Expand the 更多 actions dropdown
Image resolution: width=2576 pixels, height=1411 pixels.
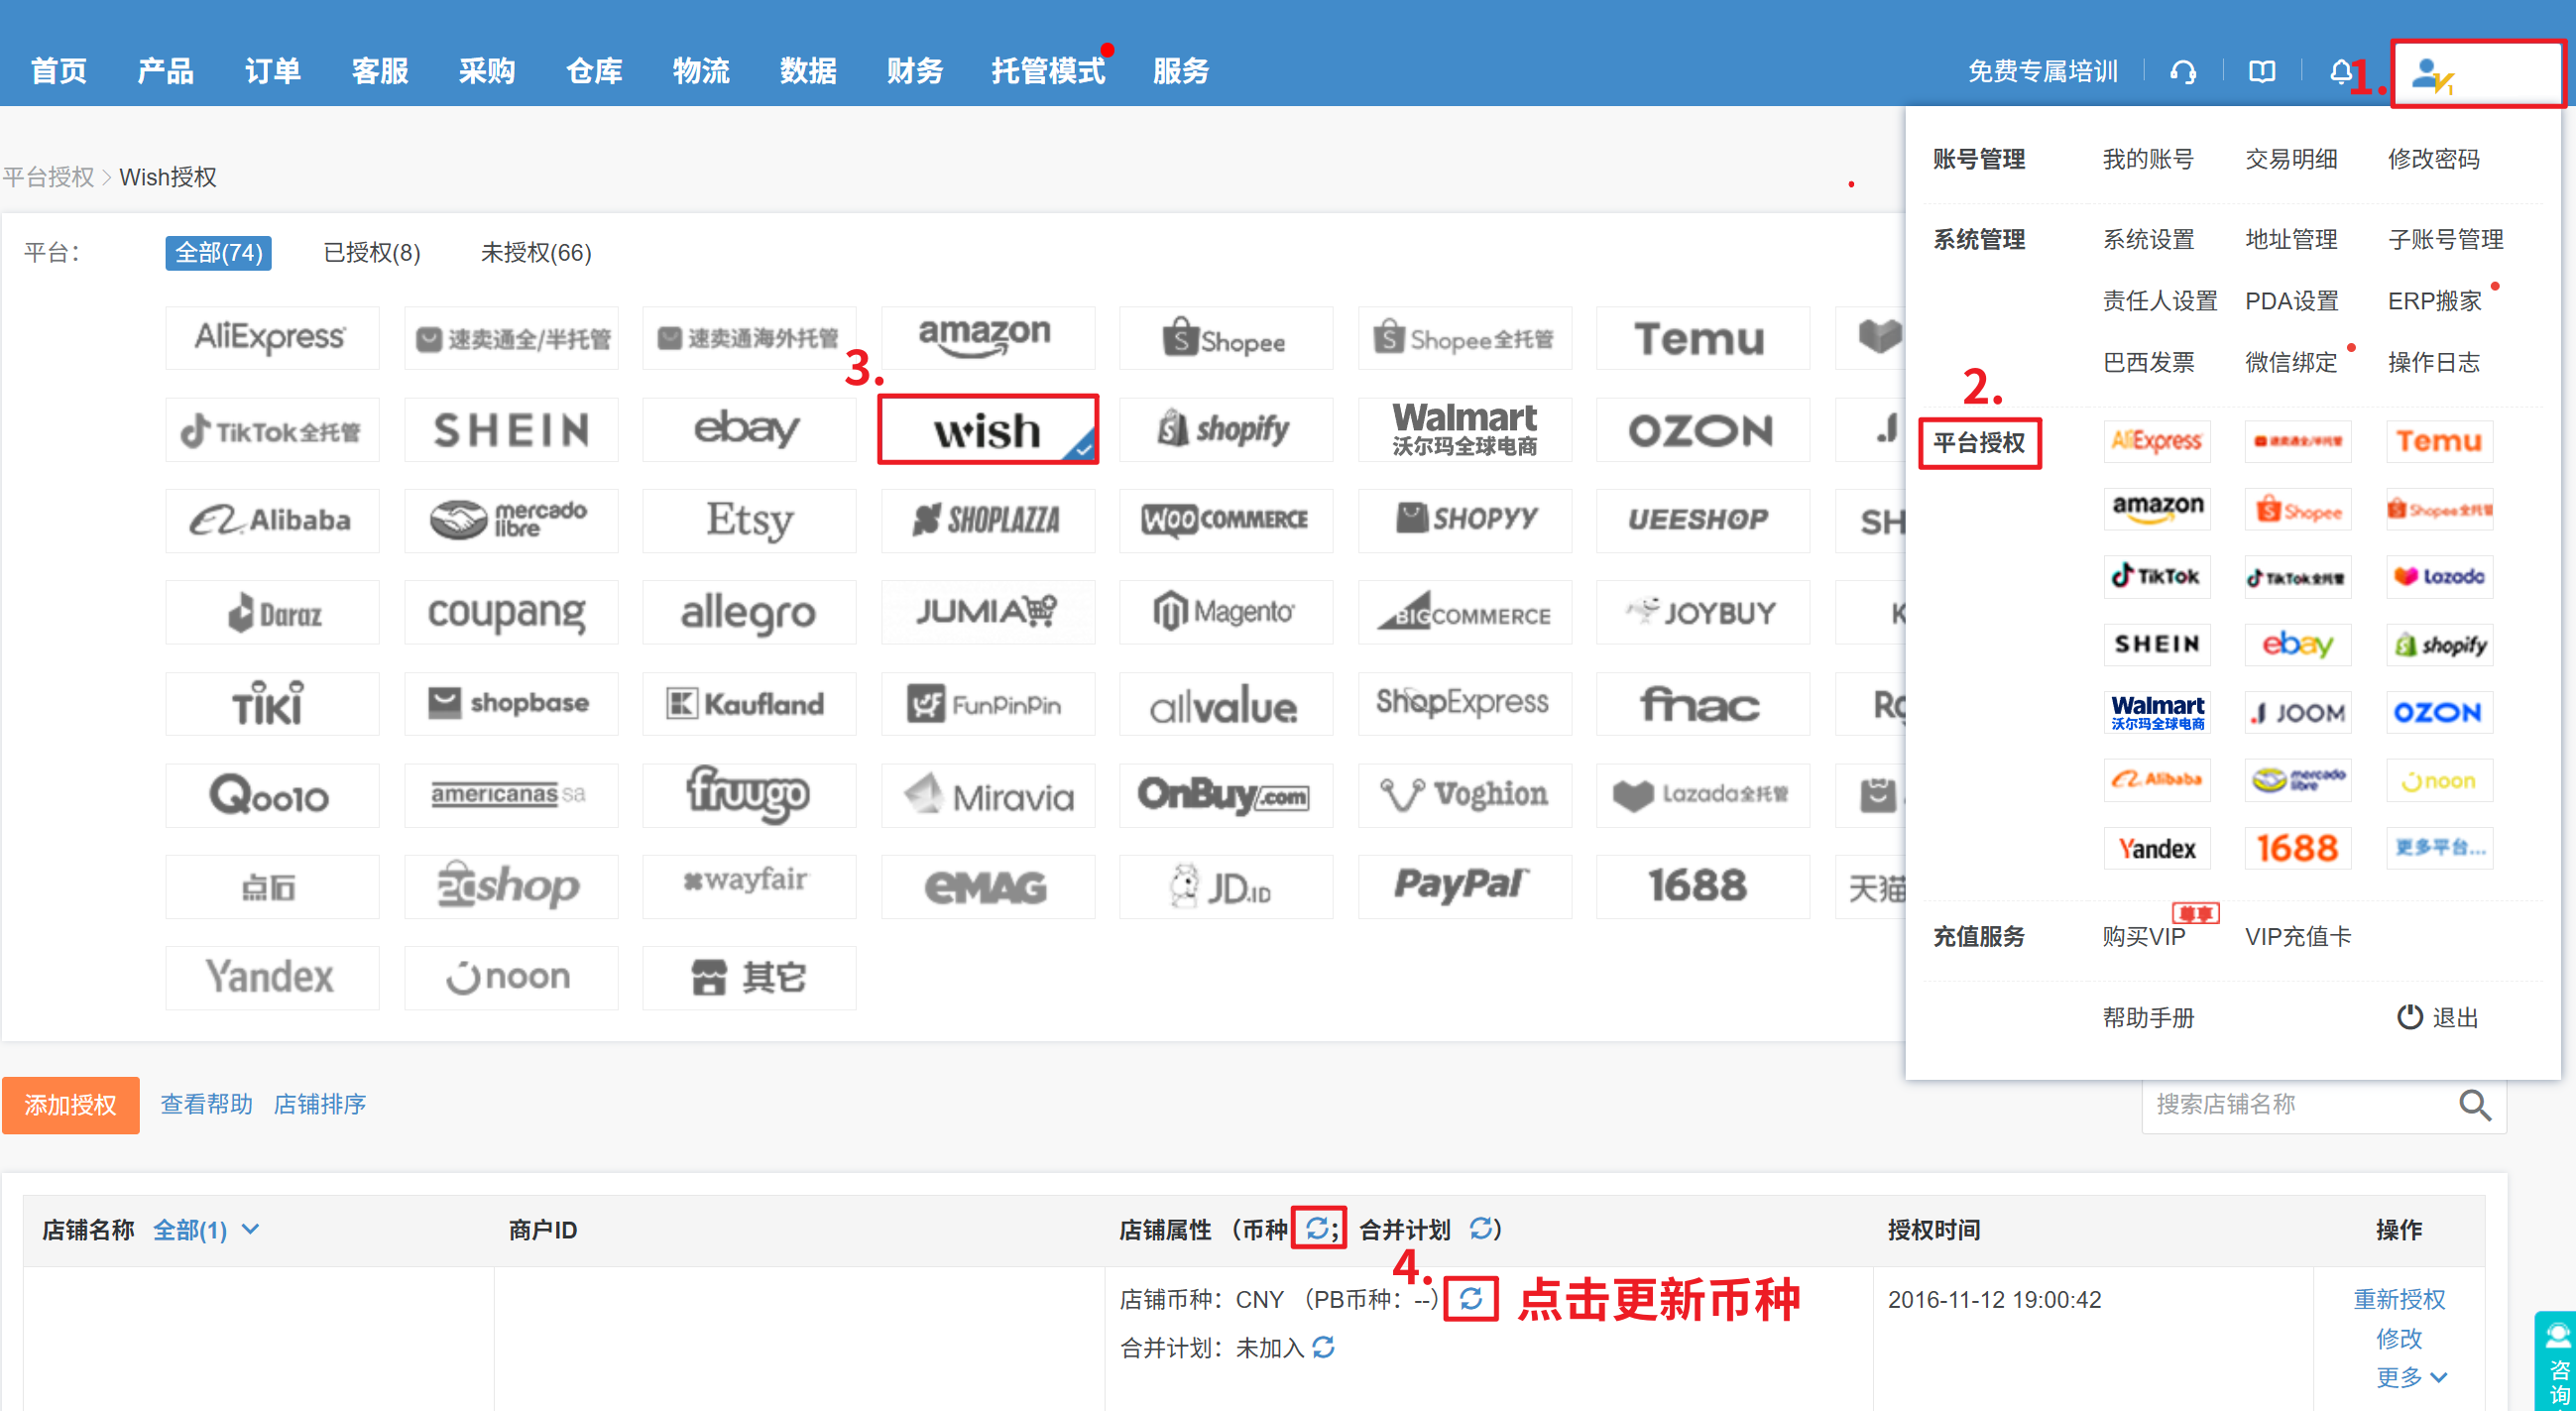[x=2410, y=1378]
